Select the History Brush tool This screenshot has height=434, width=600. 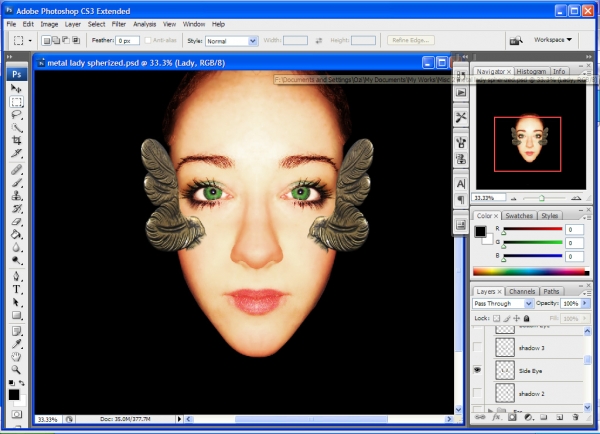(x=16, y=209)
